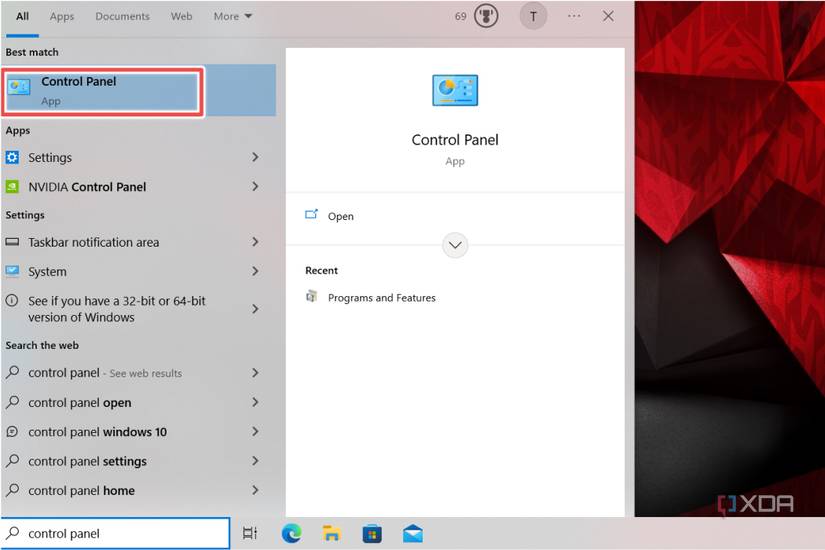This screenshot has width=825, height=550.
Task: Click the Programs and Features icon
Action: [311, 297]
